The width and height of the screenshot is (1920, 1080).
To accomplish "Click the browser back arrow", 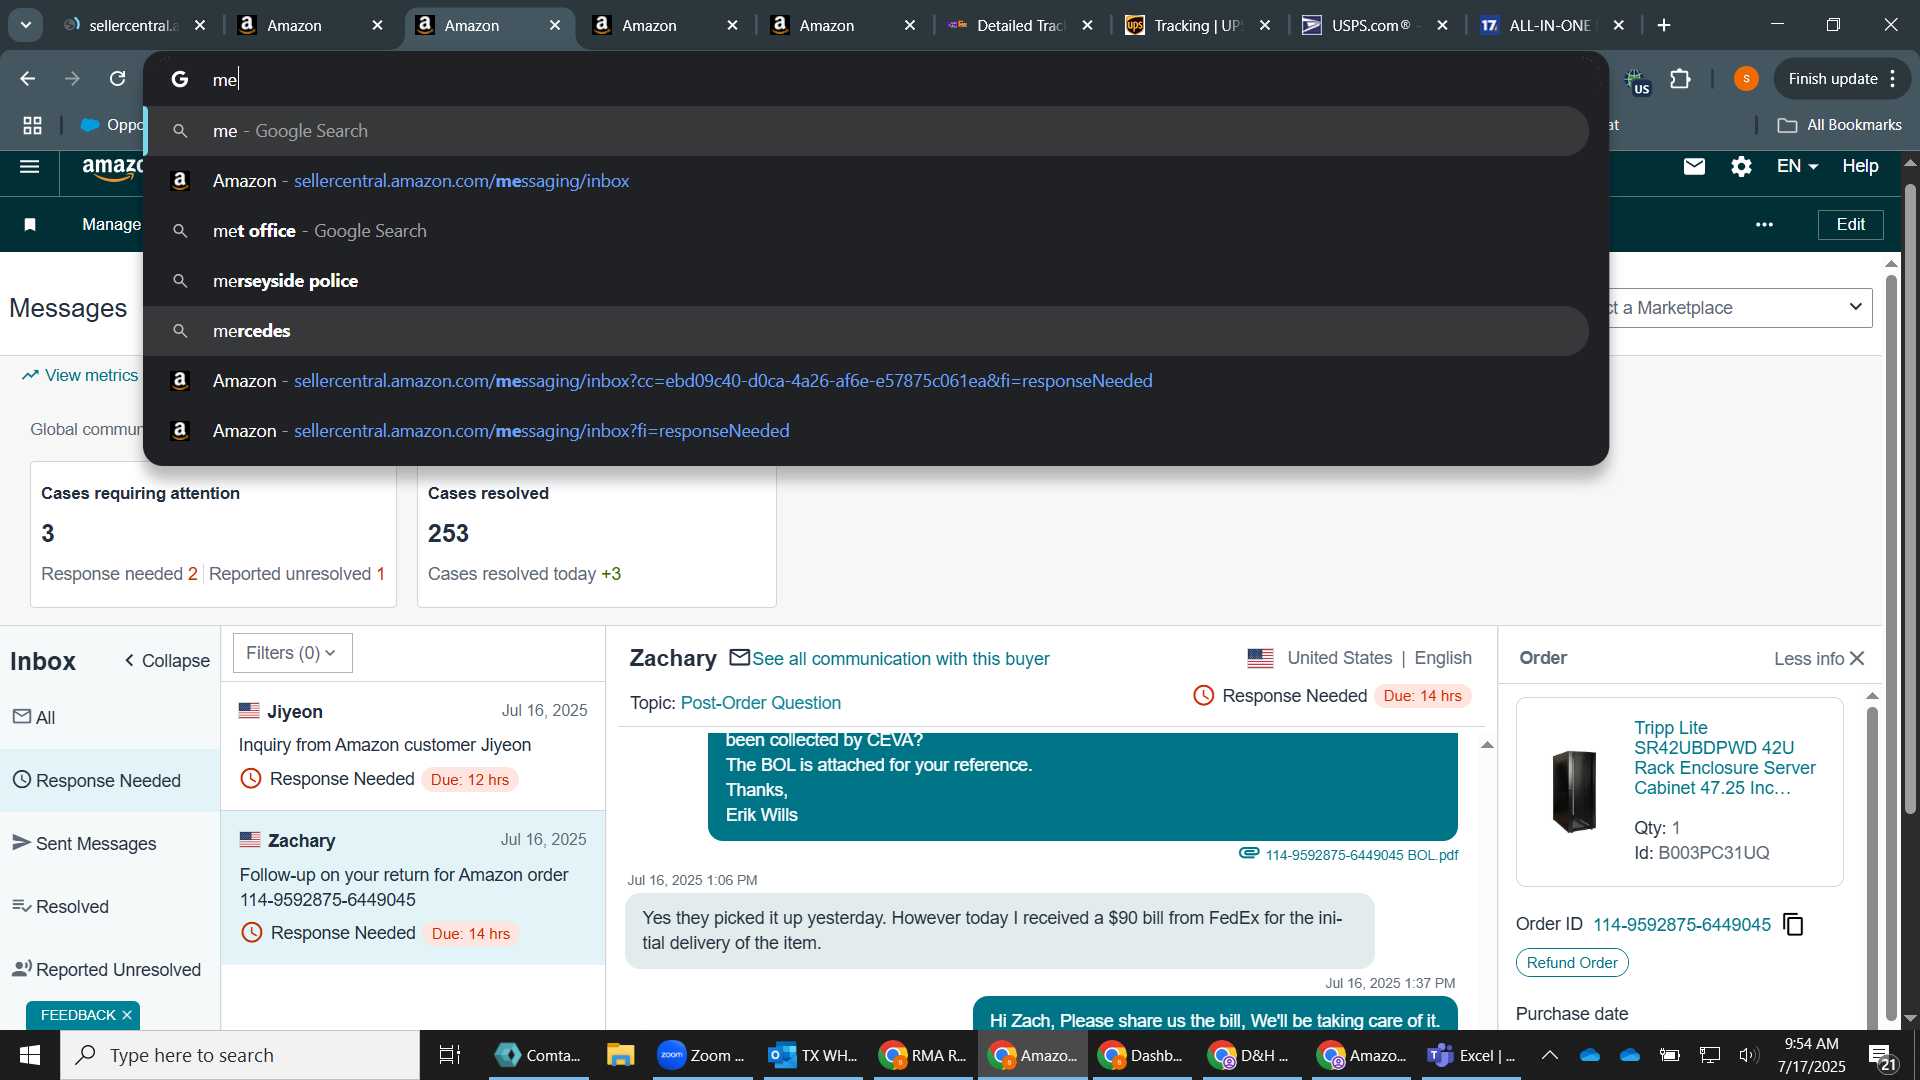I will point(27,79).
